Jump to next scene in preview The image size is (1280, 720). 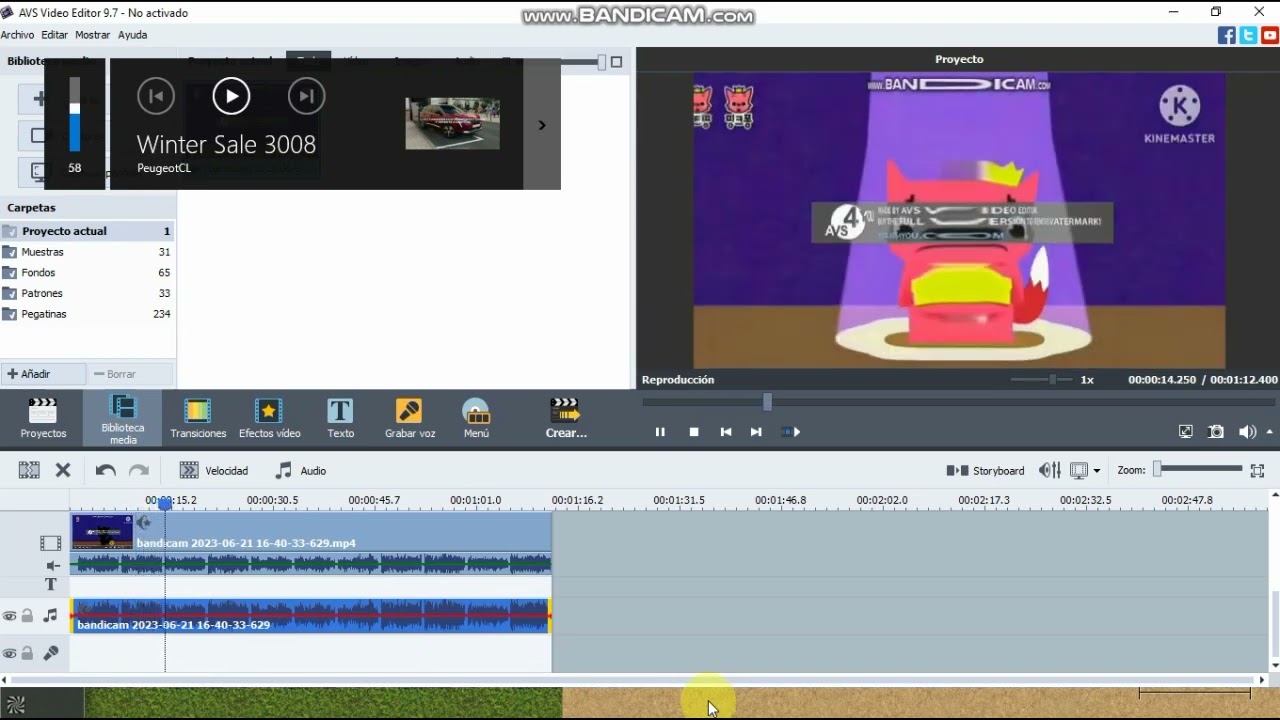(x=791, y=432)
